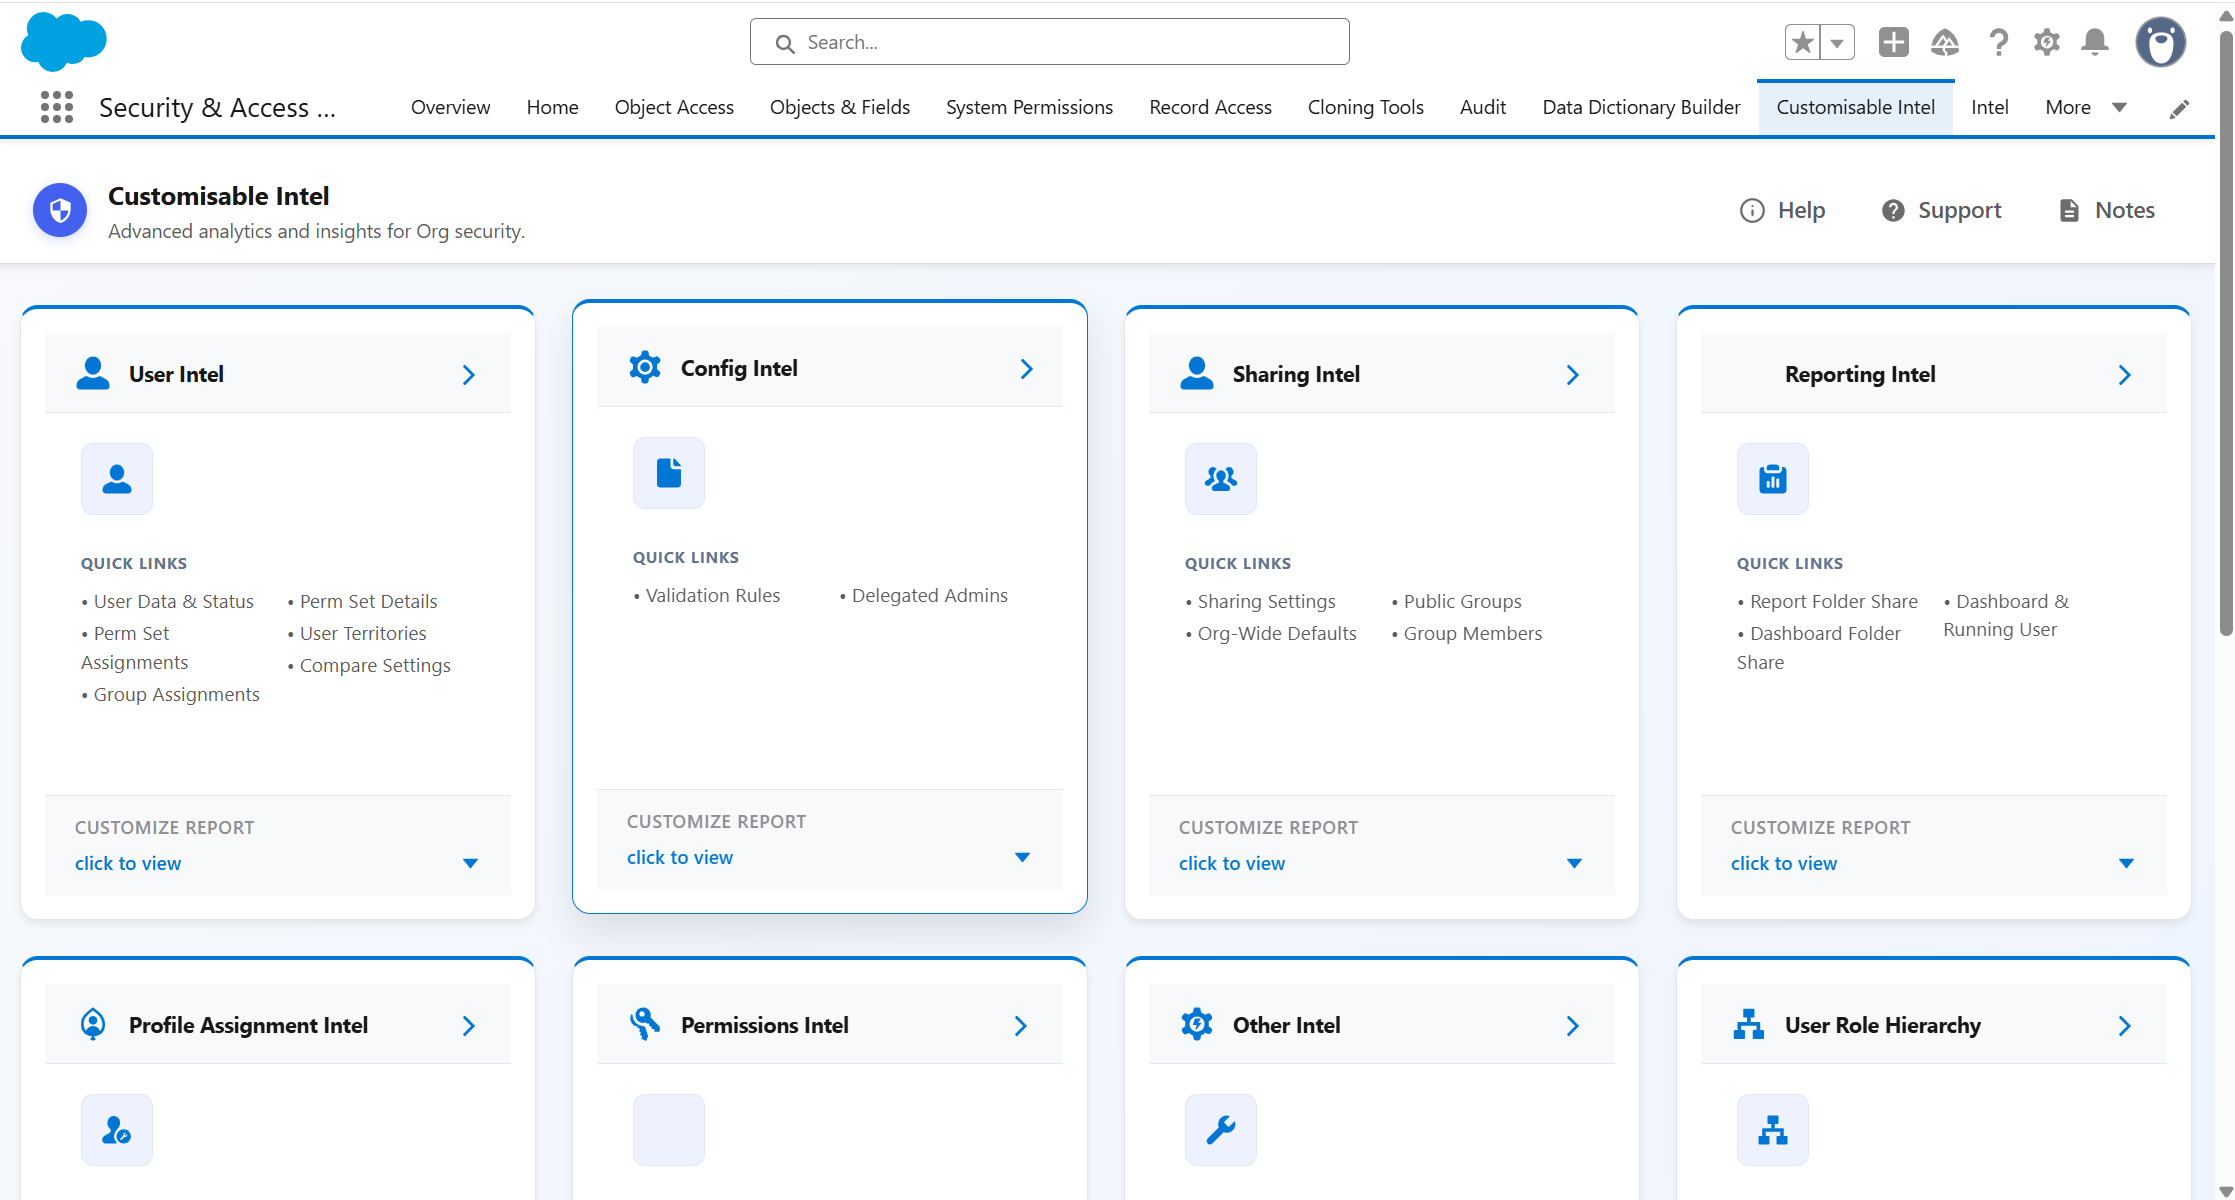This screenshot has height=1200, width=2235.
Task: Go to the Audit tab
Action: tap(1482, 107)
